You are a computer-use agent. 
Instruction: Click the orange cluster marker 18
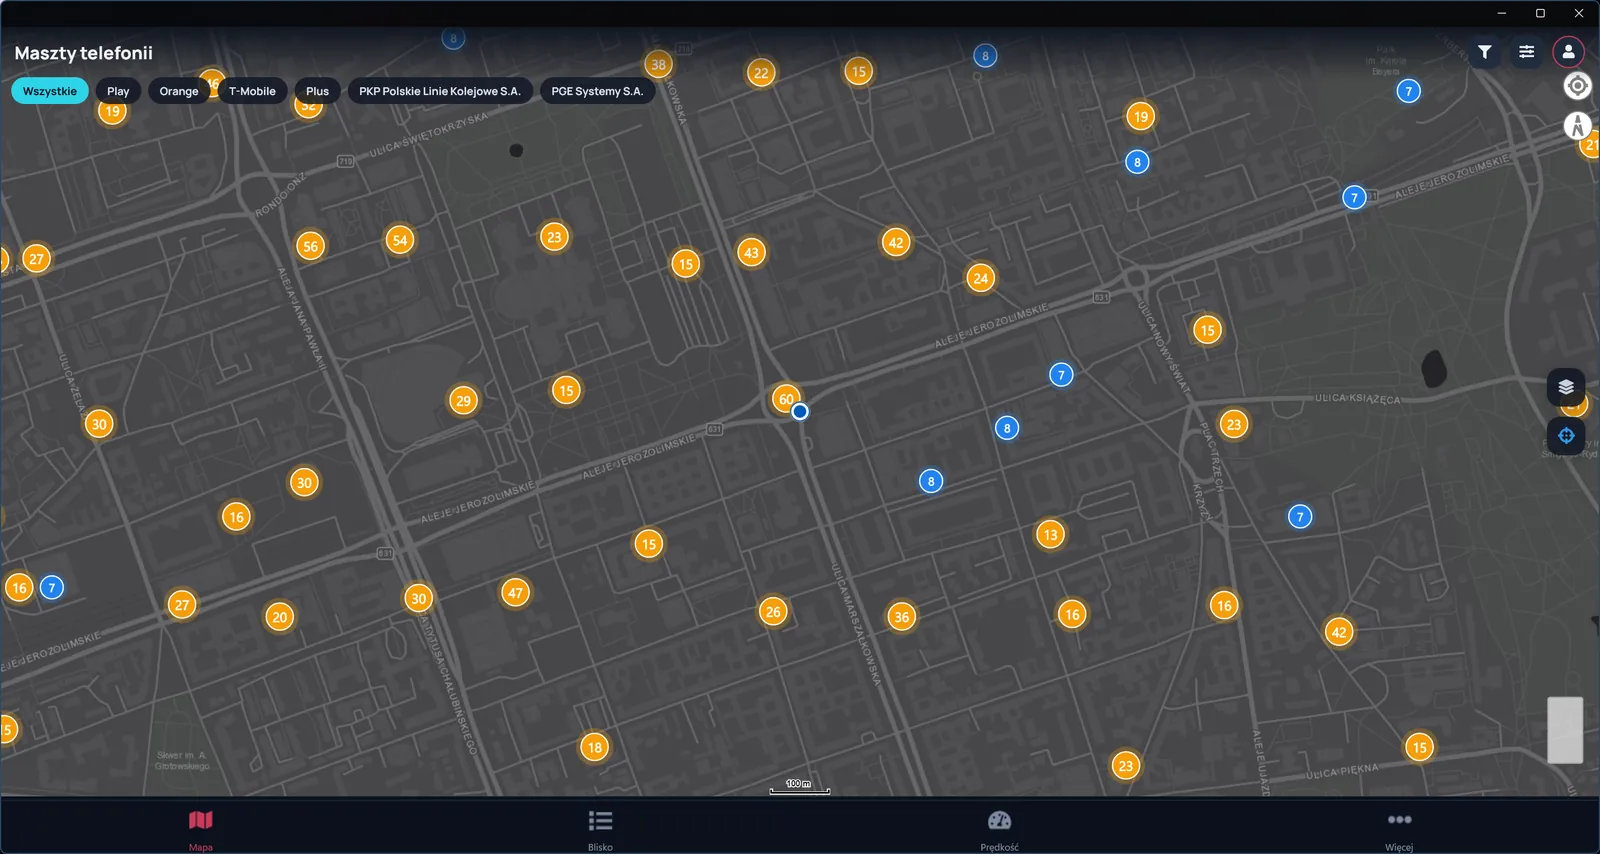(x=595, y=747)
